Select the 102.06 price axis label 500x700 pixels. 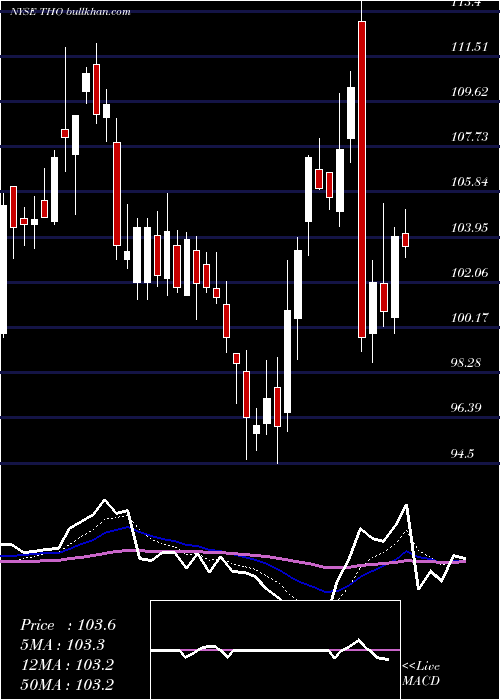point(470,272)
